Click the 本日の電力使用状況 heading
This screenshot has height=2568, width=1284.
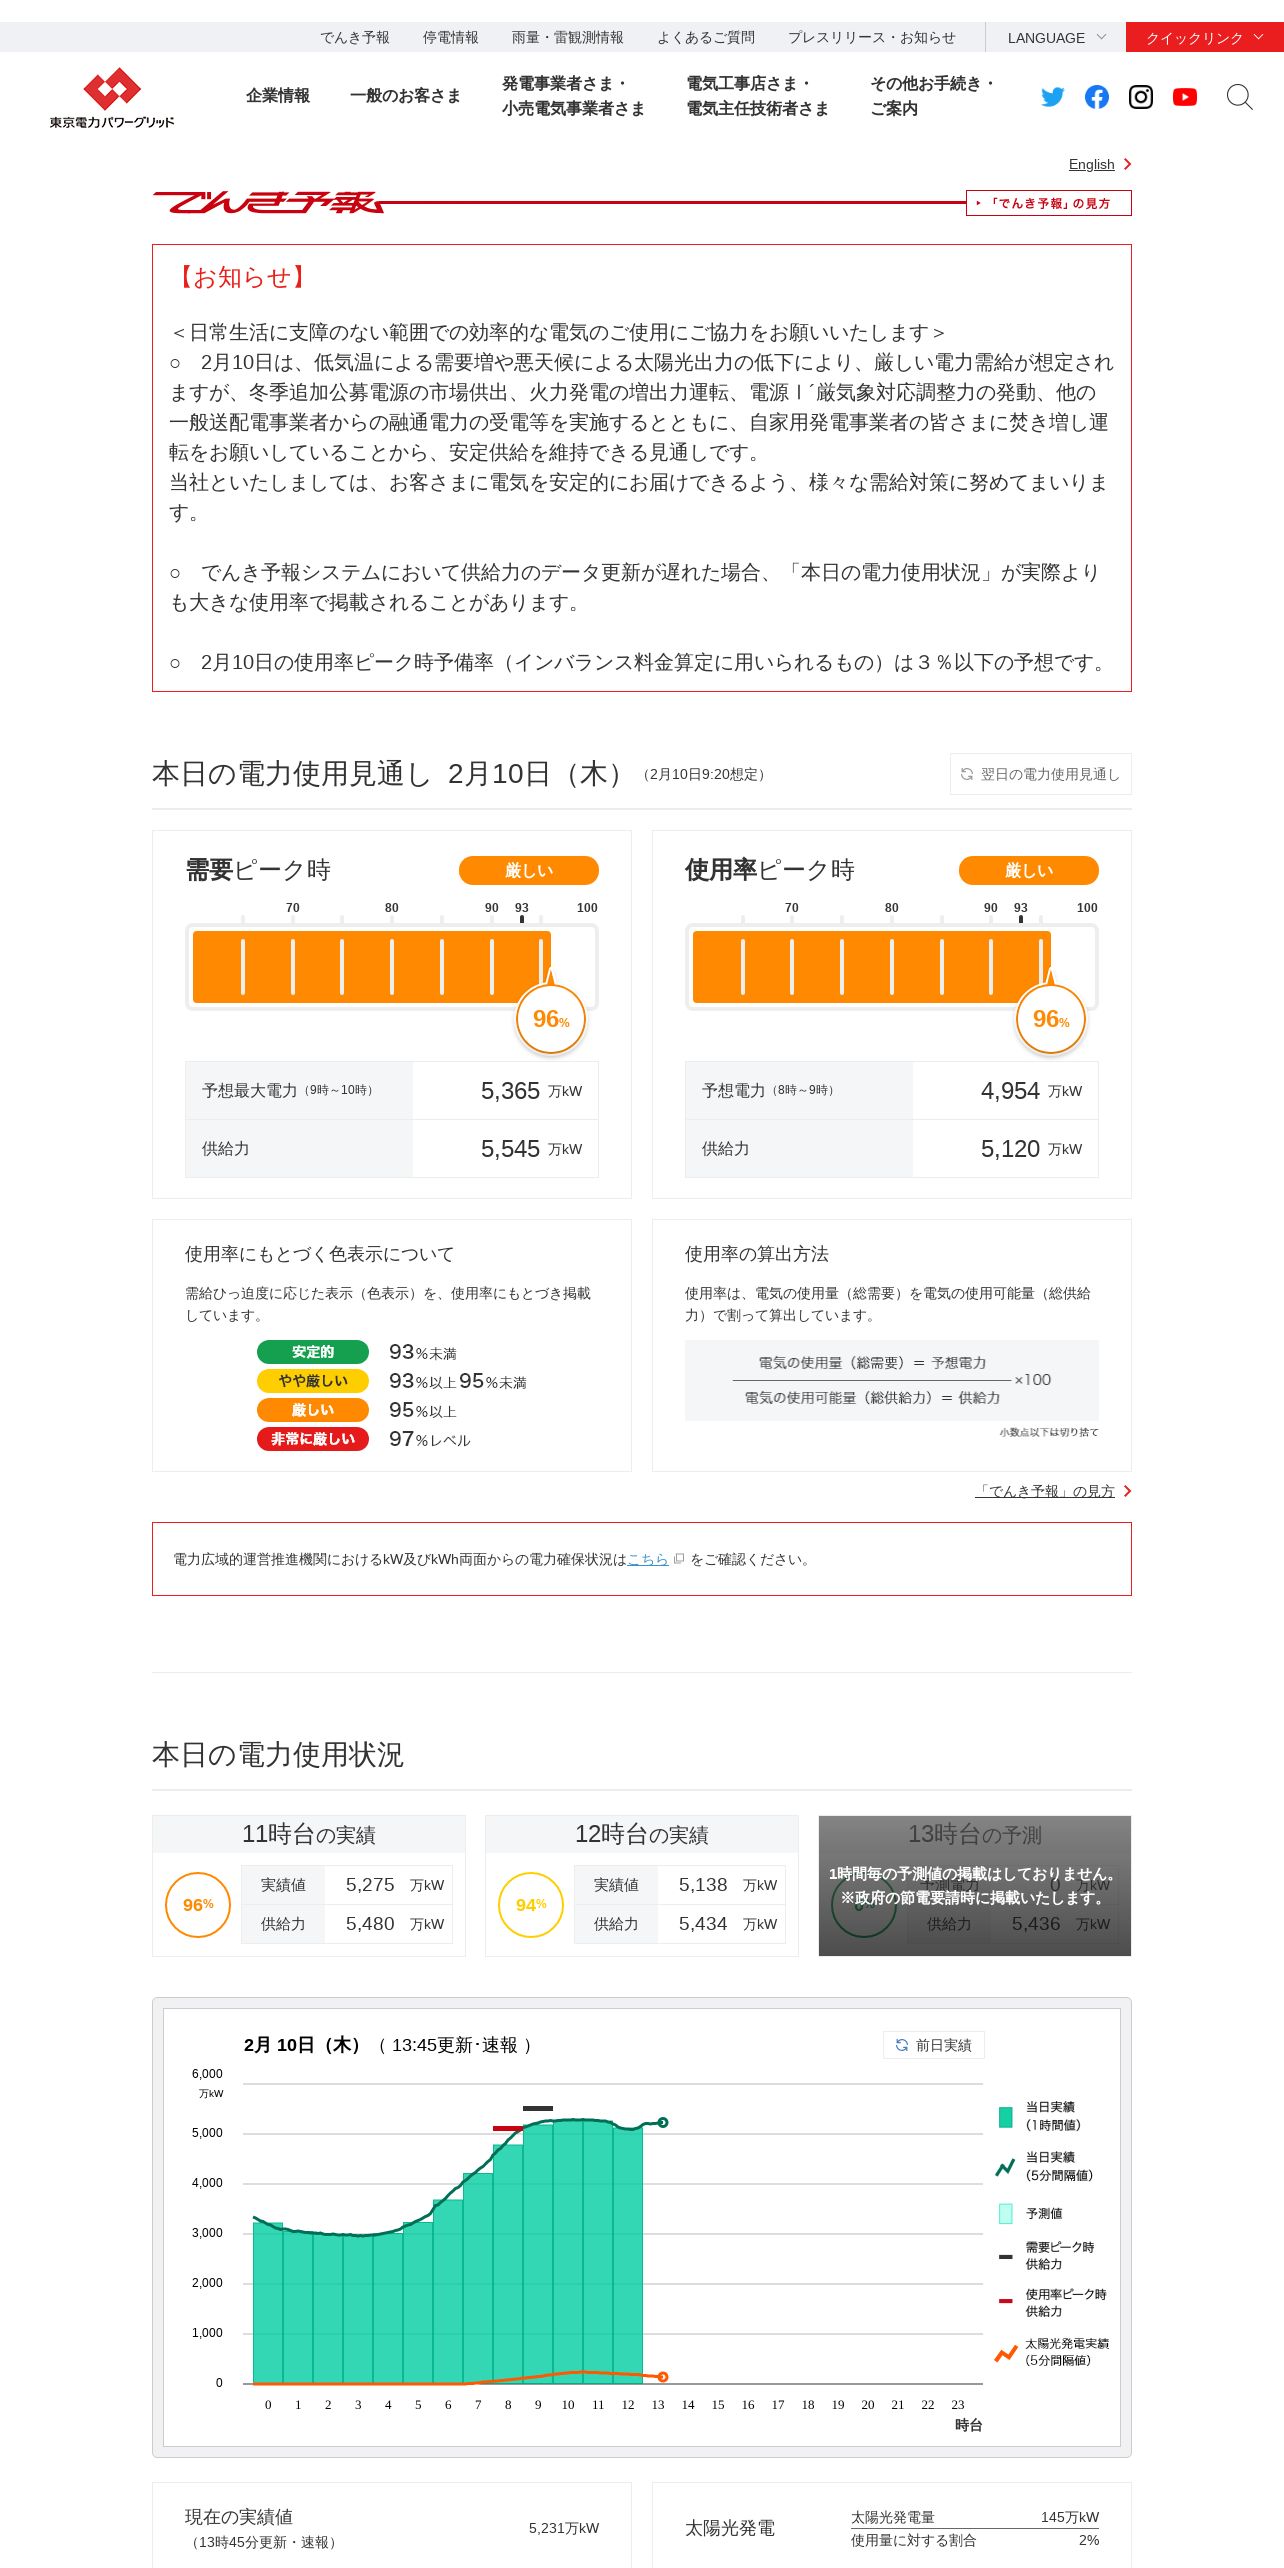278,1755
